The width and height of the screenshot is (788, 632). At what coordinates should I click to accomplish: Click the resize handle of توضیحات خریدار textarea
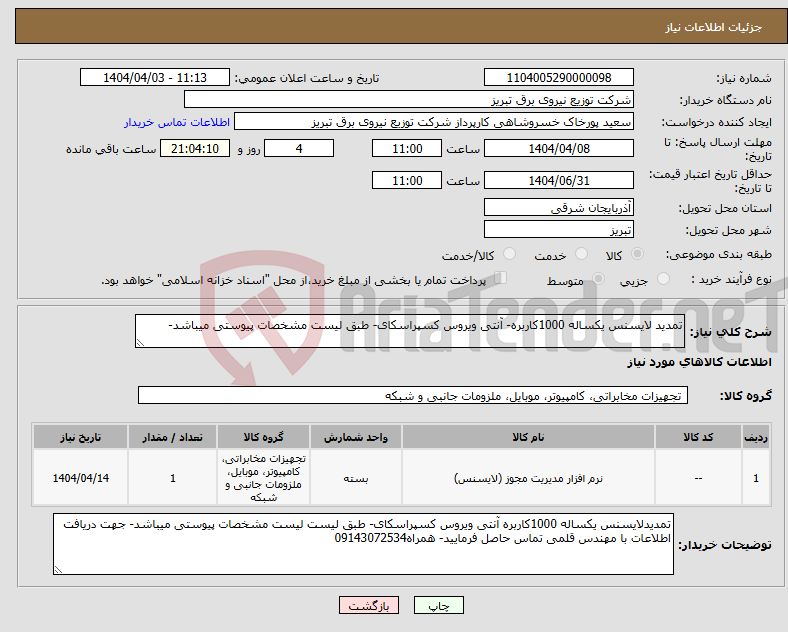tap(58, 570)
